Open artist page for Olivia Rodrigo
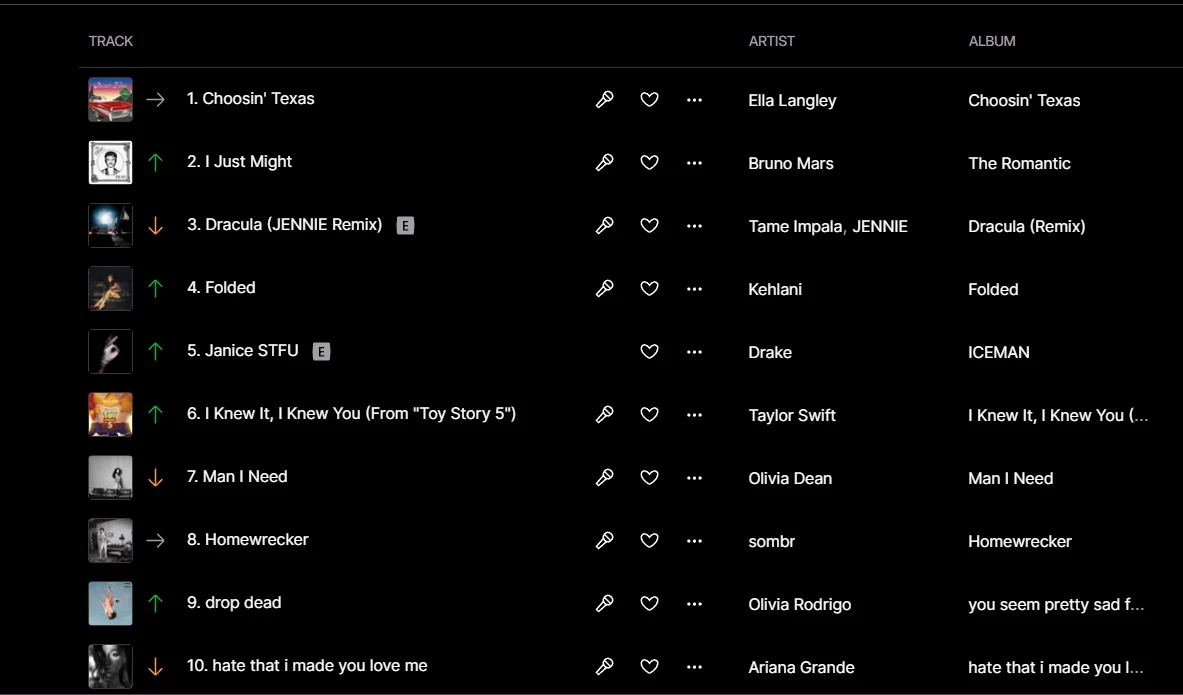Viewport: 1183px width, 695px height. pos(800,604)
